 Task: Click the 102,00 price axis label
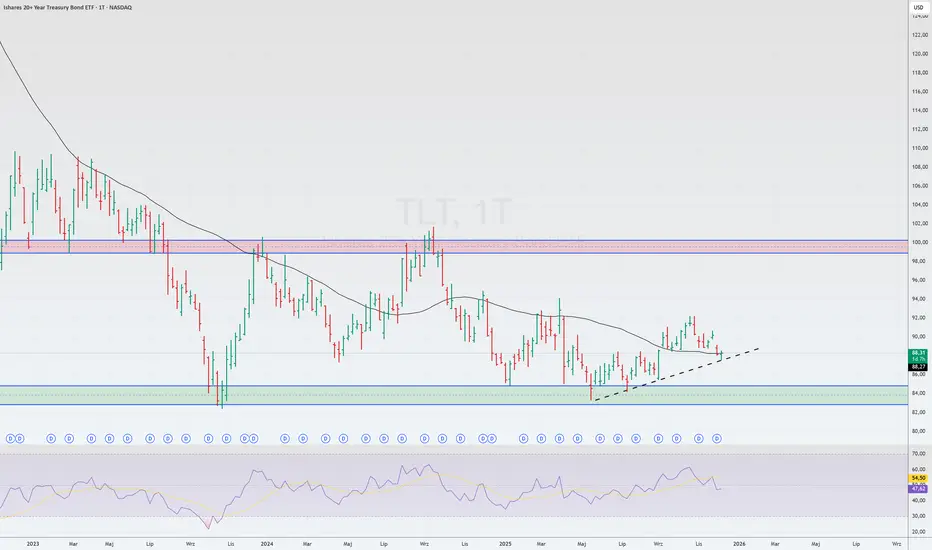click(x=920, y=224)
